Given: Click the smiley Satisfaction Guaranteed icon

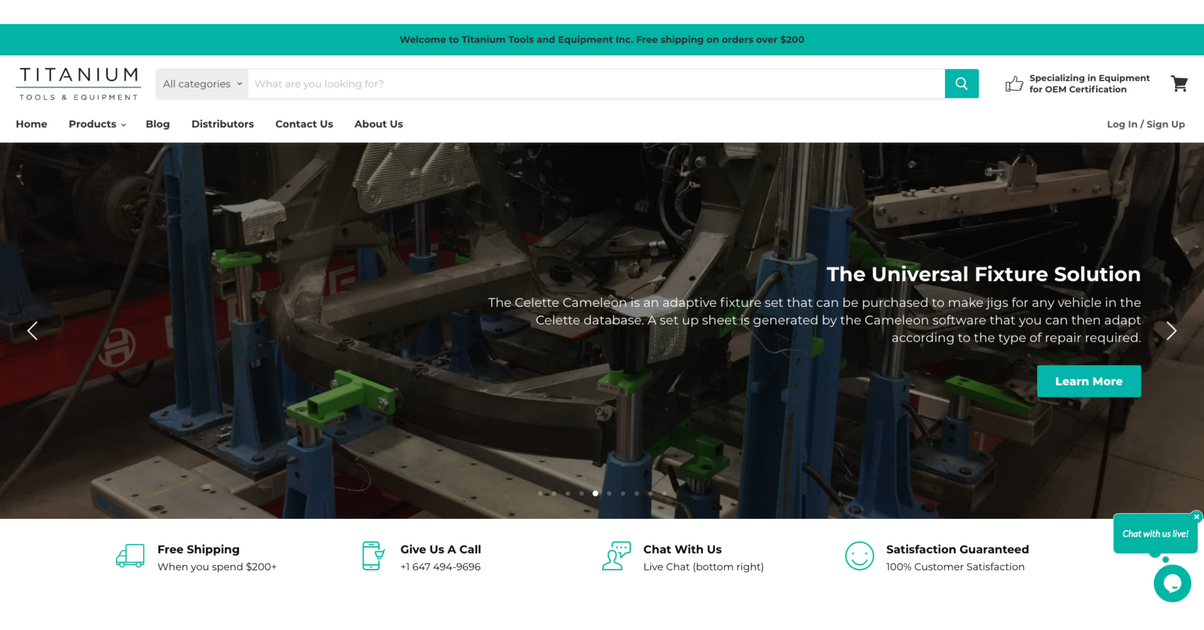Looking at the screenshot, I should point(859,556).
